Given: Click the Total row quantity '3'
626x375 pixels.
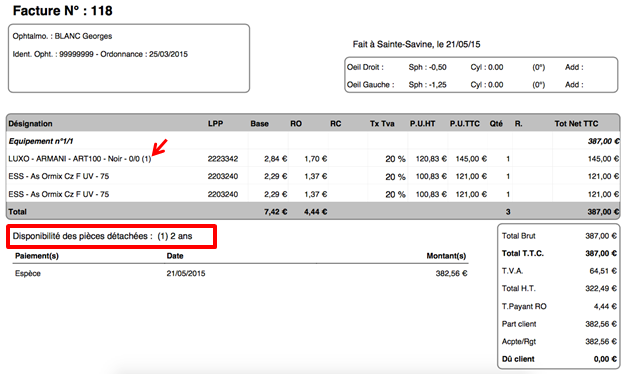Looking at the screenshot, I should [508, 212].
